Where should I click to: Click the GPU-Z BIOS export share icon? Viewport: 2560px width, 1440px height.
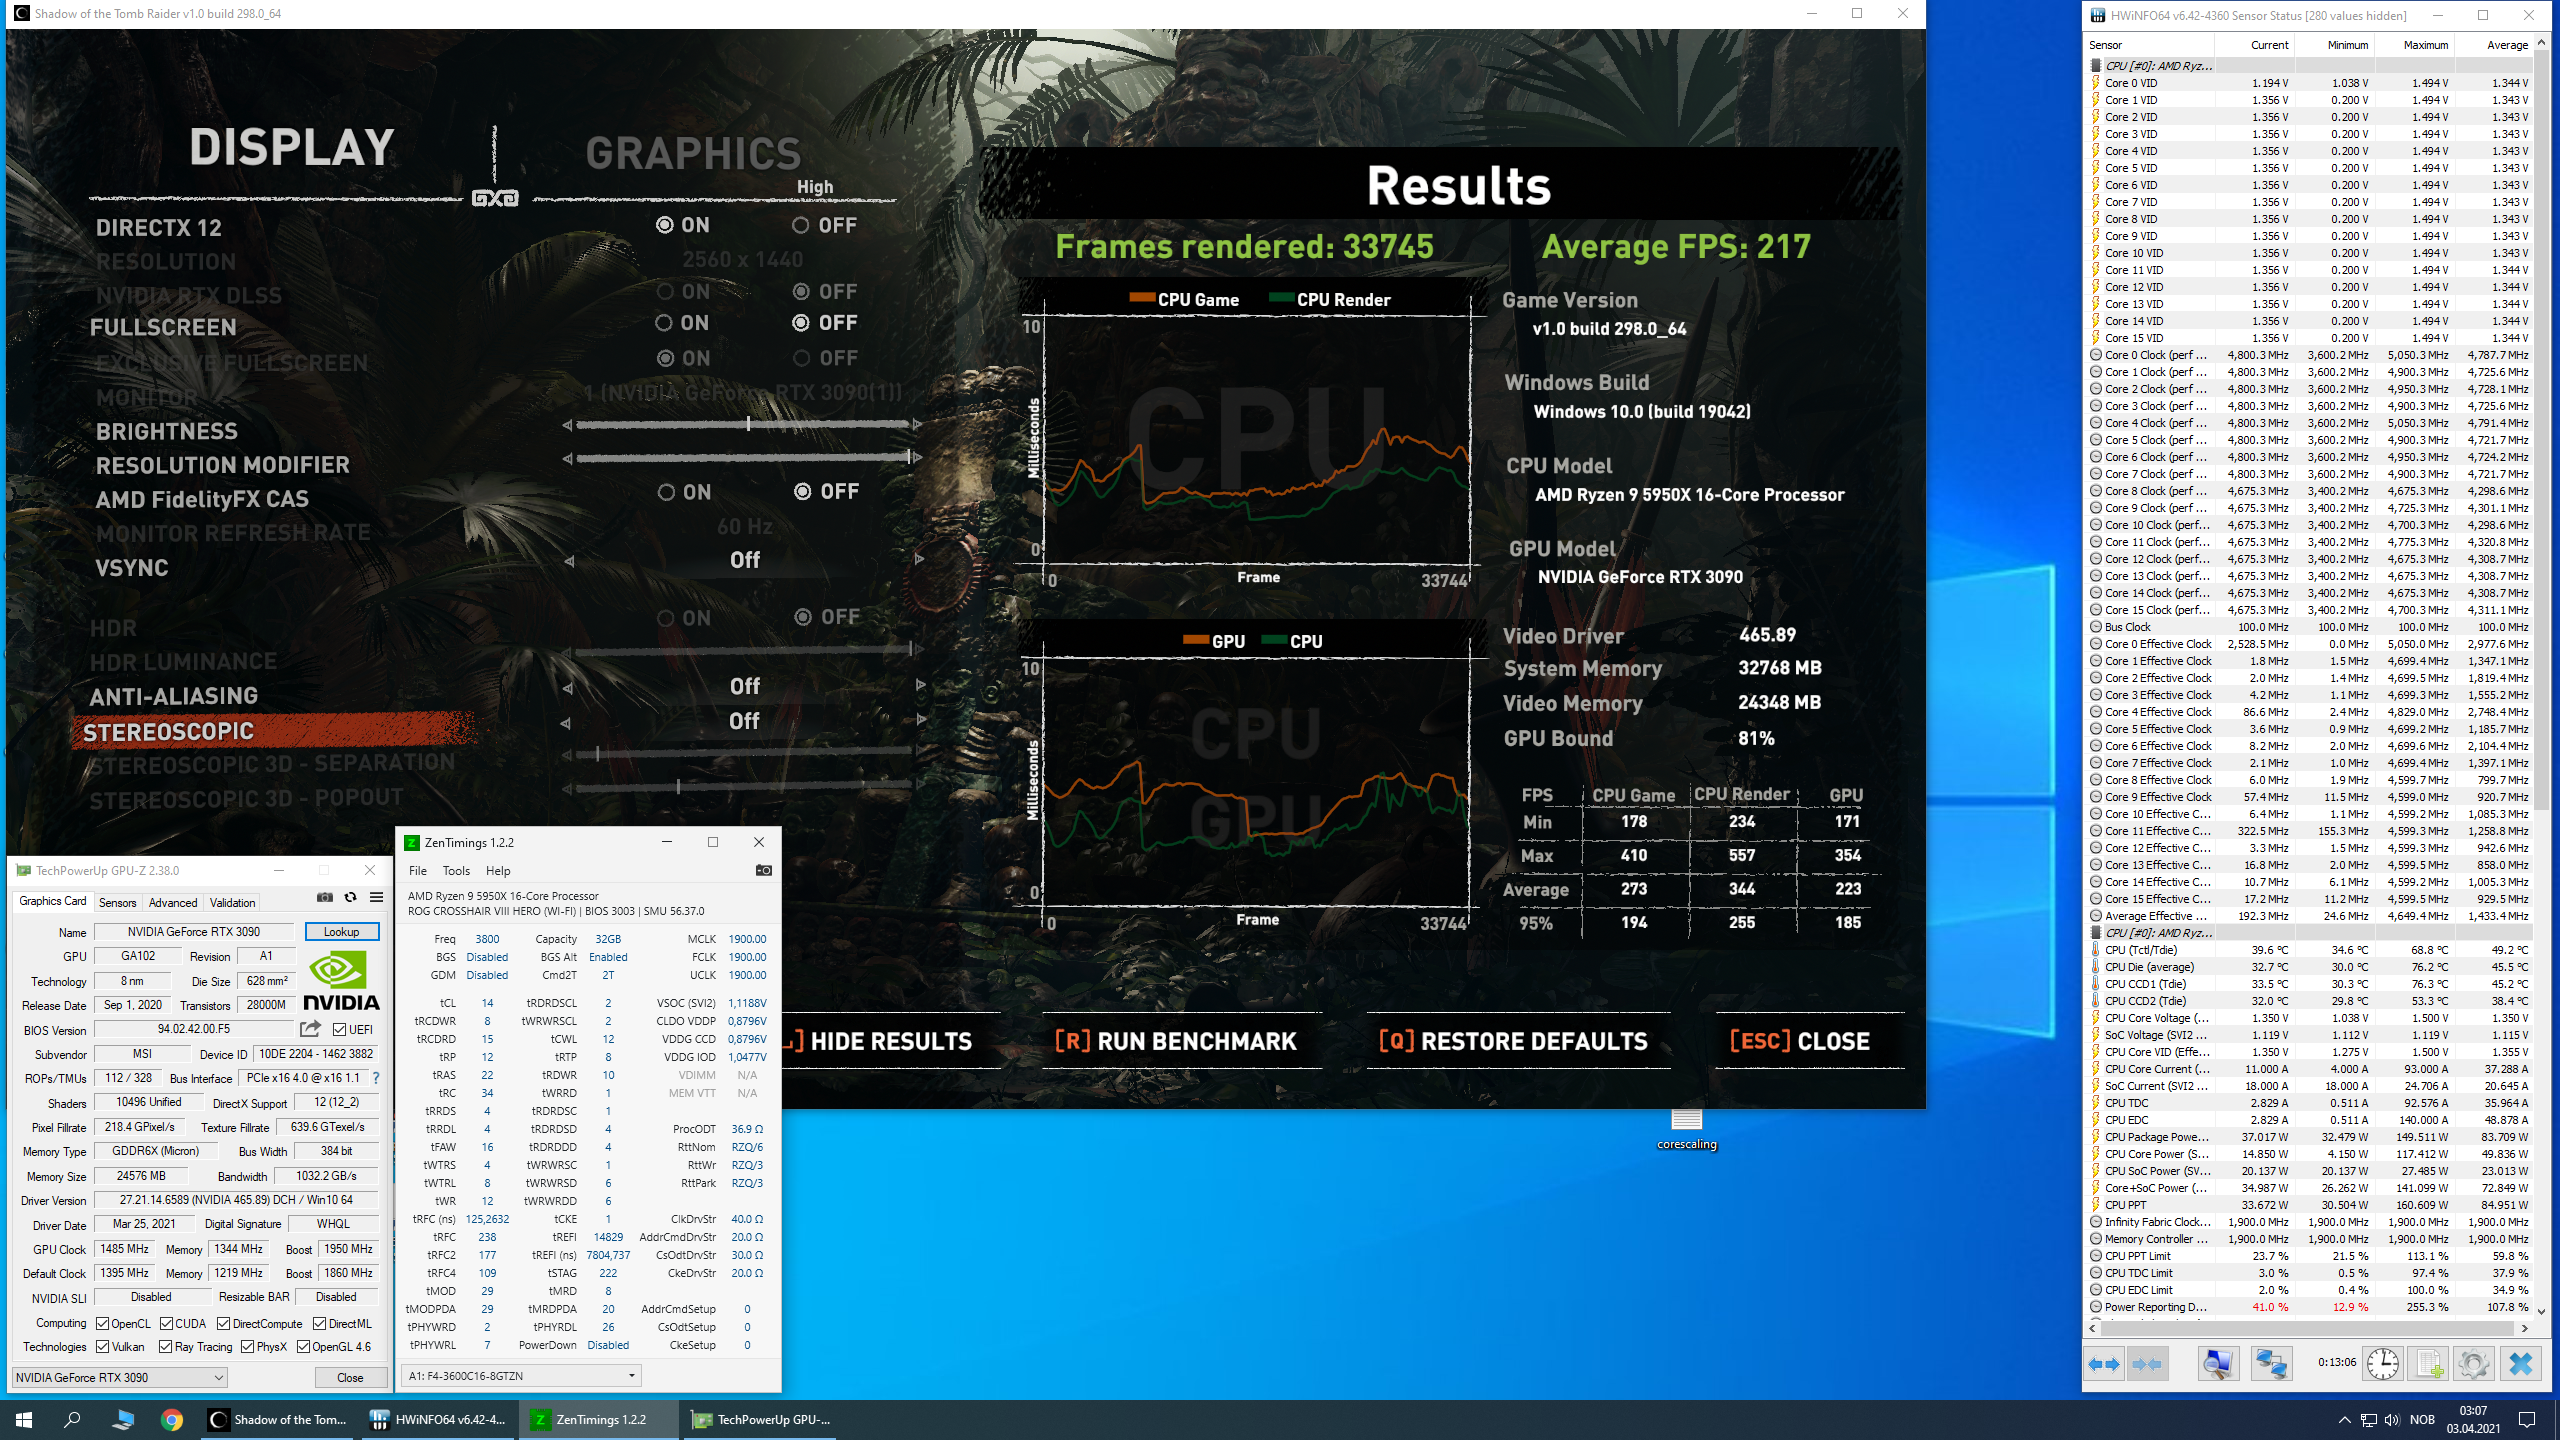coord(310,1029)
